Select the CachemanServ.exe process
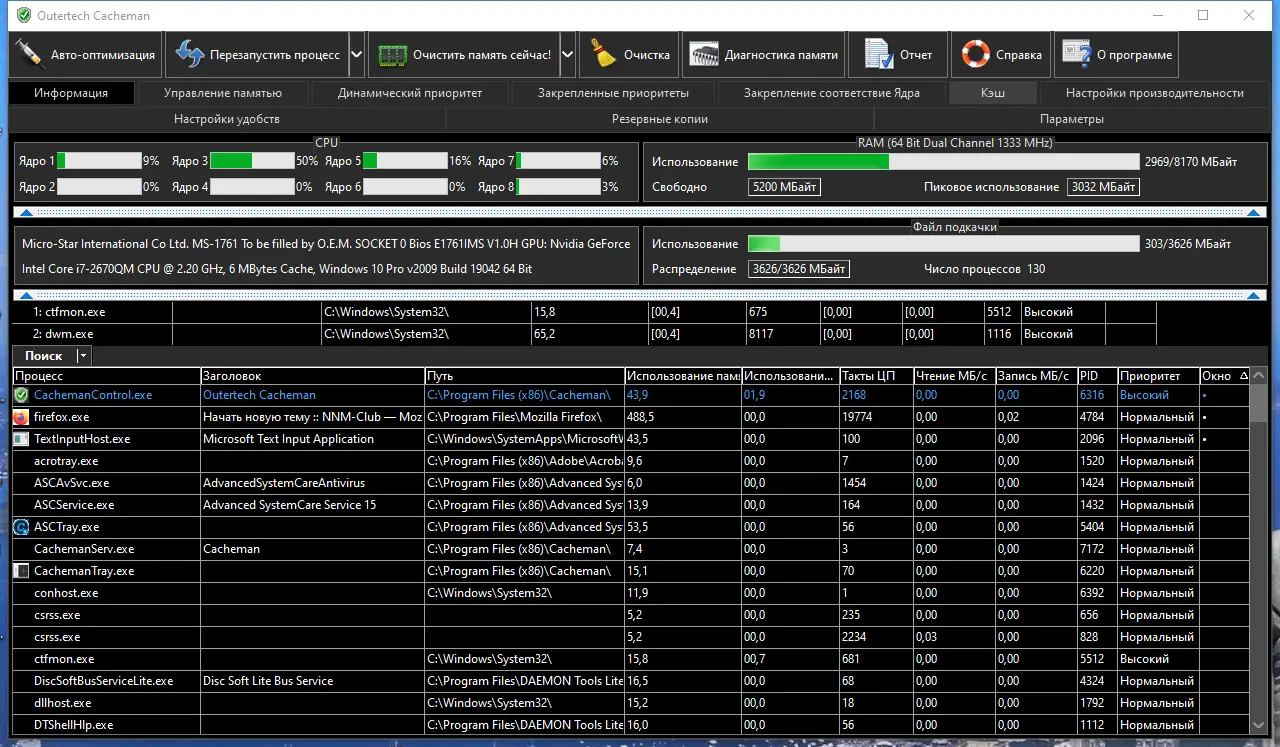The height and width of the screenshot is (747, 1280). click(x=631, y=549)
